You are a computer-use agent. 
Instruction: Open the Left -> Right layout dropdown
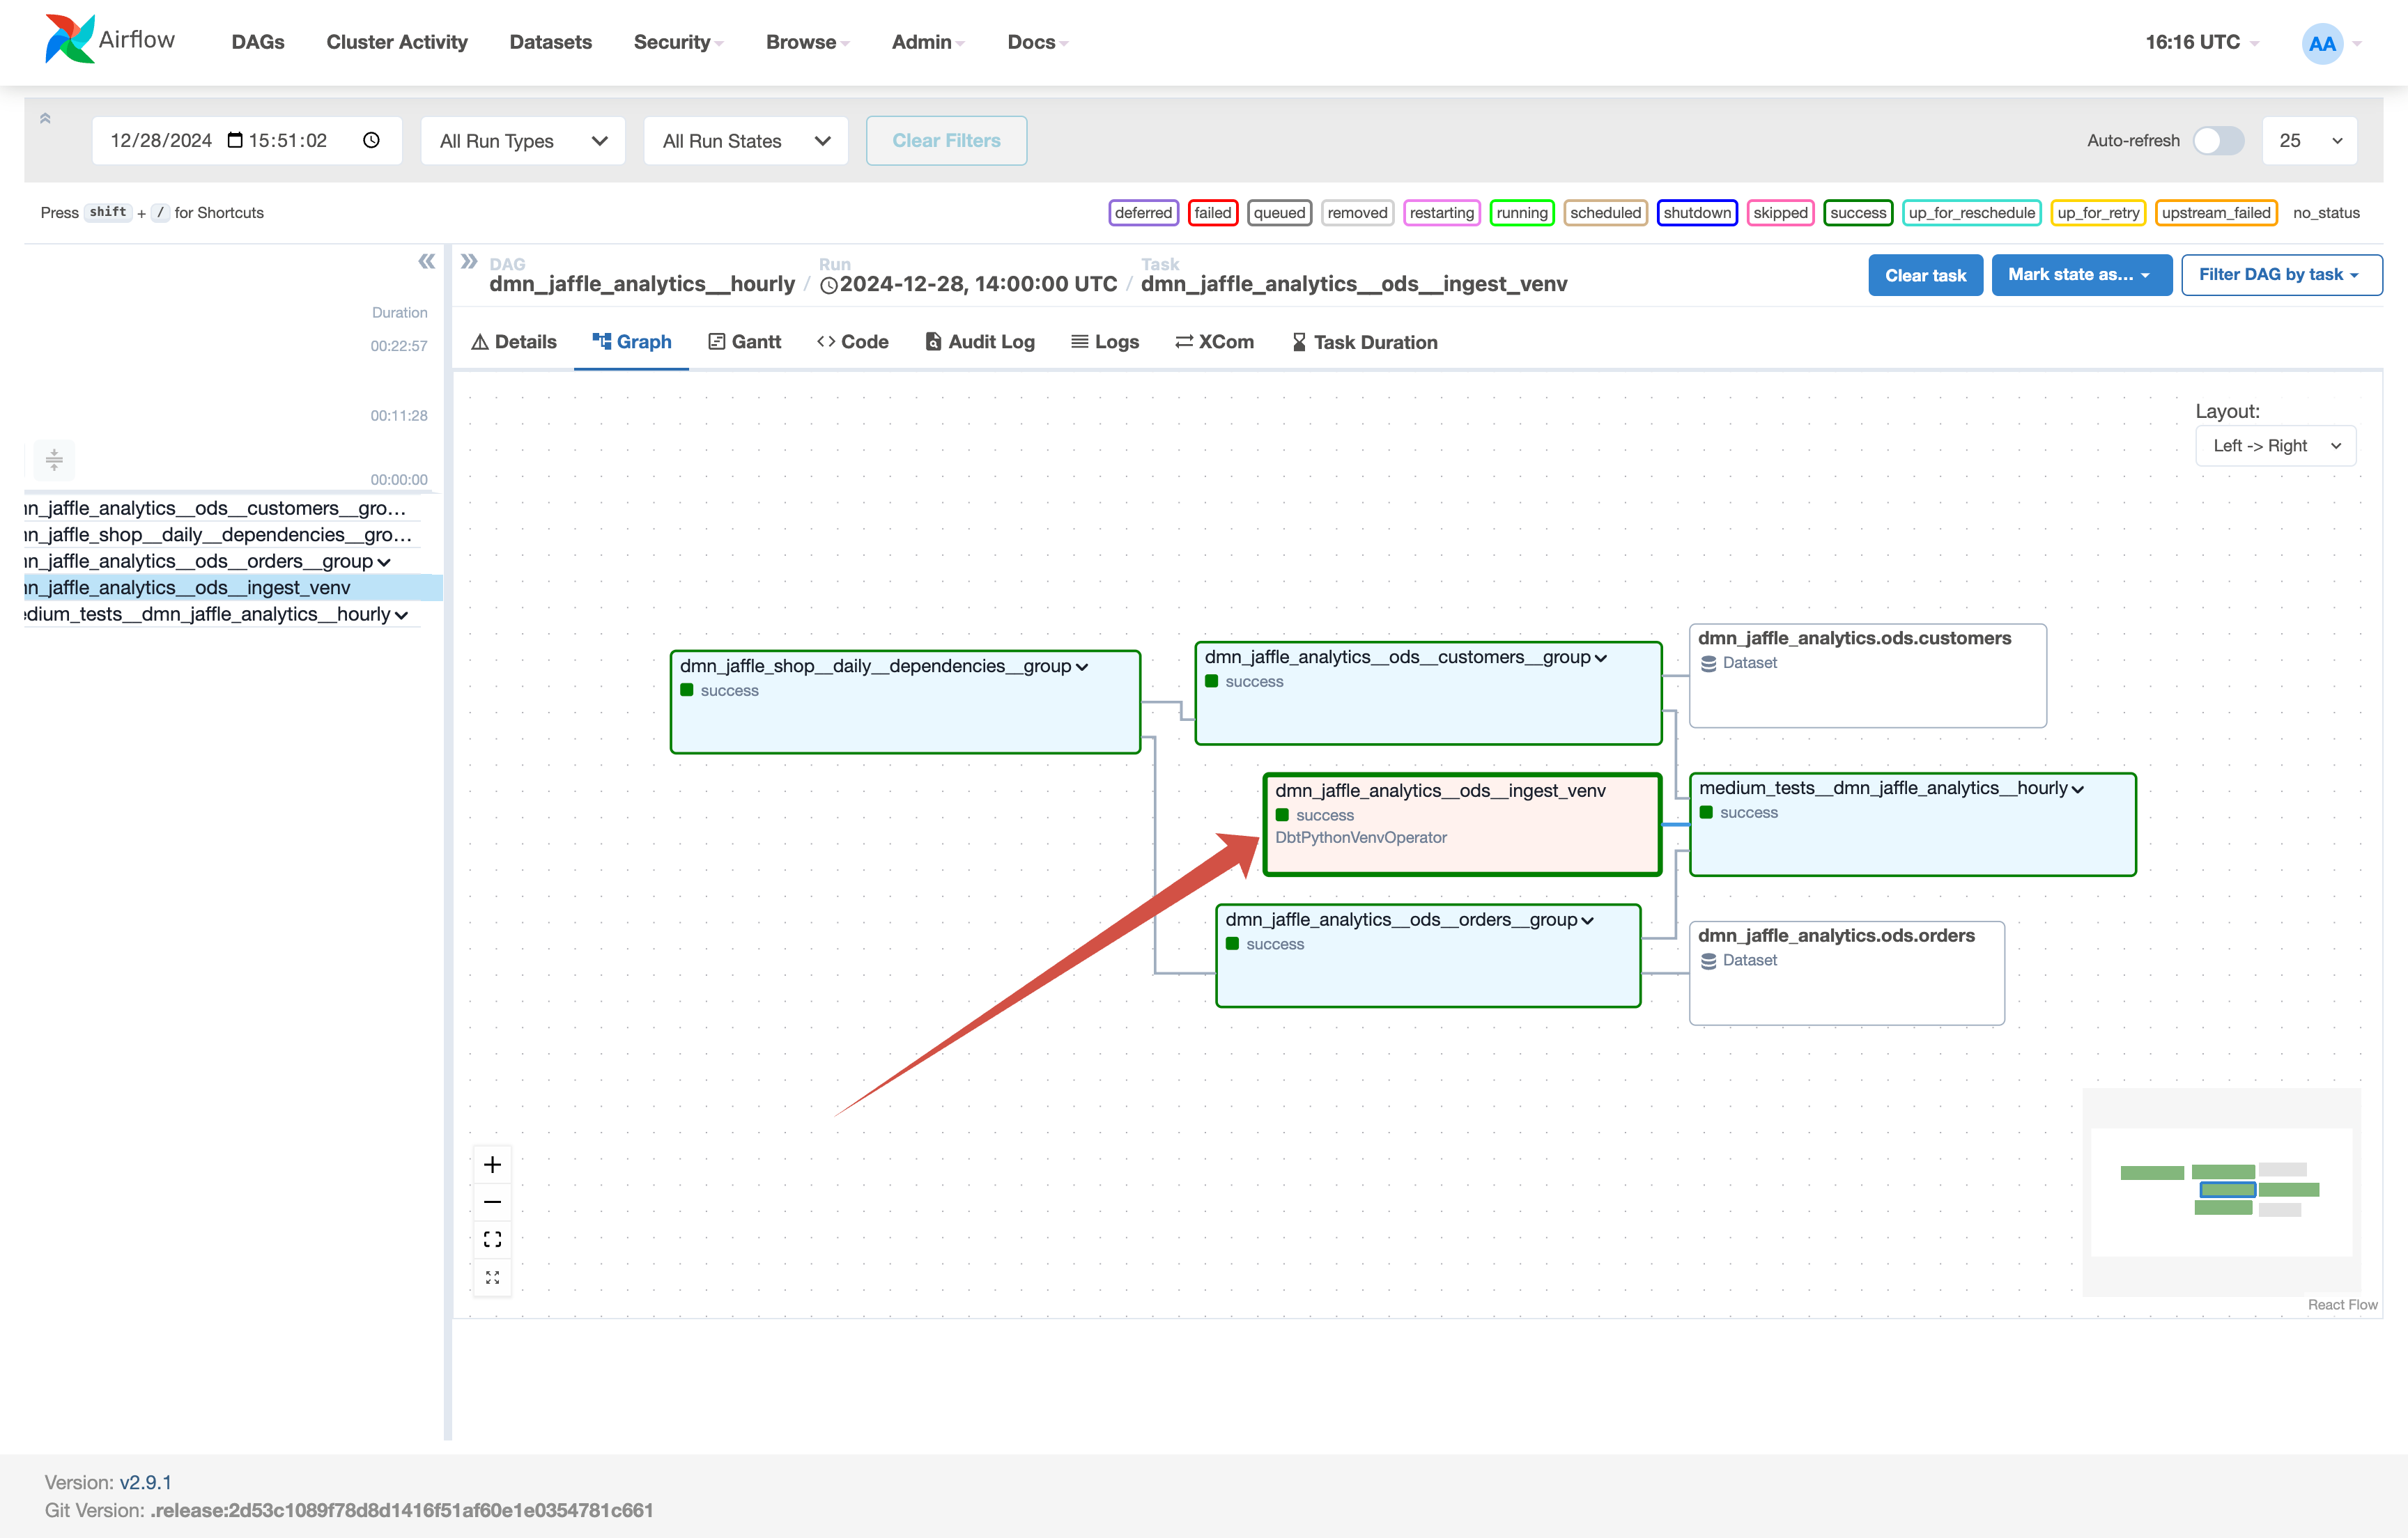point(2275,446)
